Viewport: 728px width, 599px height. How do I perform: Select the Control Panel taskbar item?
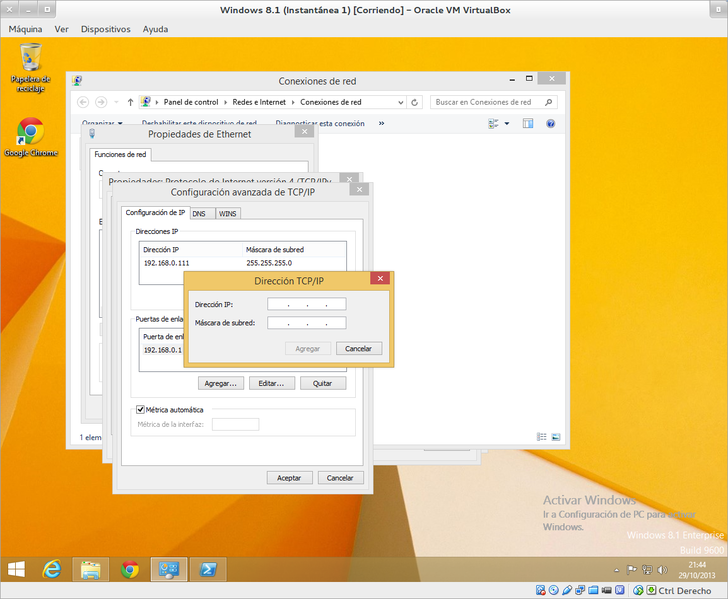tap(169, 569)
